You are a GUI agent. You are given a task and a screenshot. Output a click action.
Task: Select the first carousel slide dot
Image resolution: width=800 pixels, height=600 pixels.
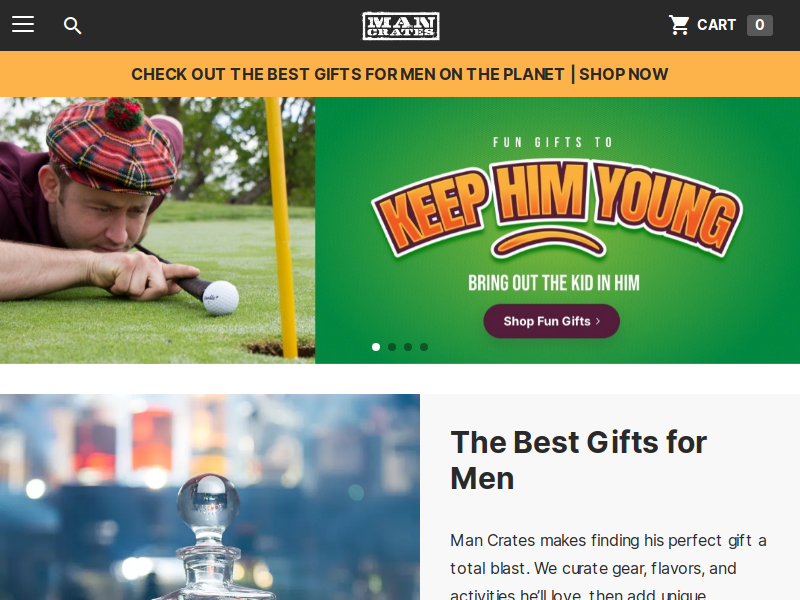click(376, 347)
